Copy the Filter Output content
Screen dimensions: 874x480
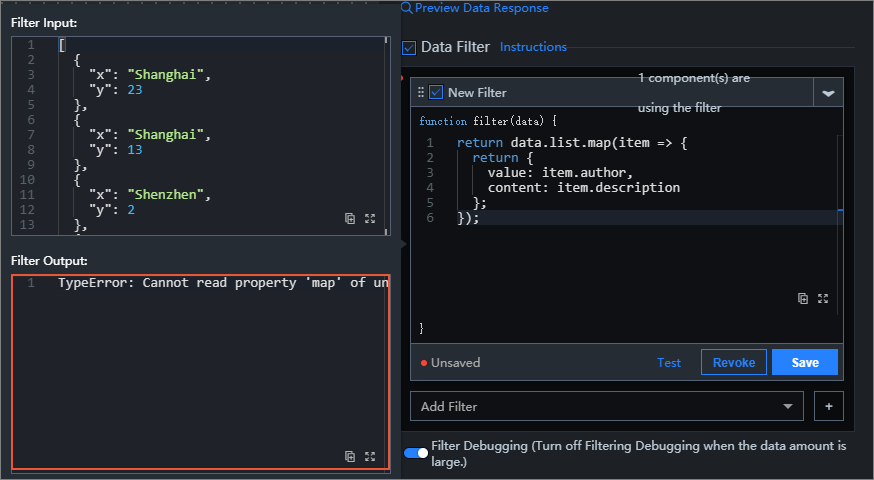coord(350,456)
